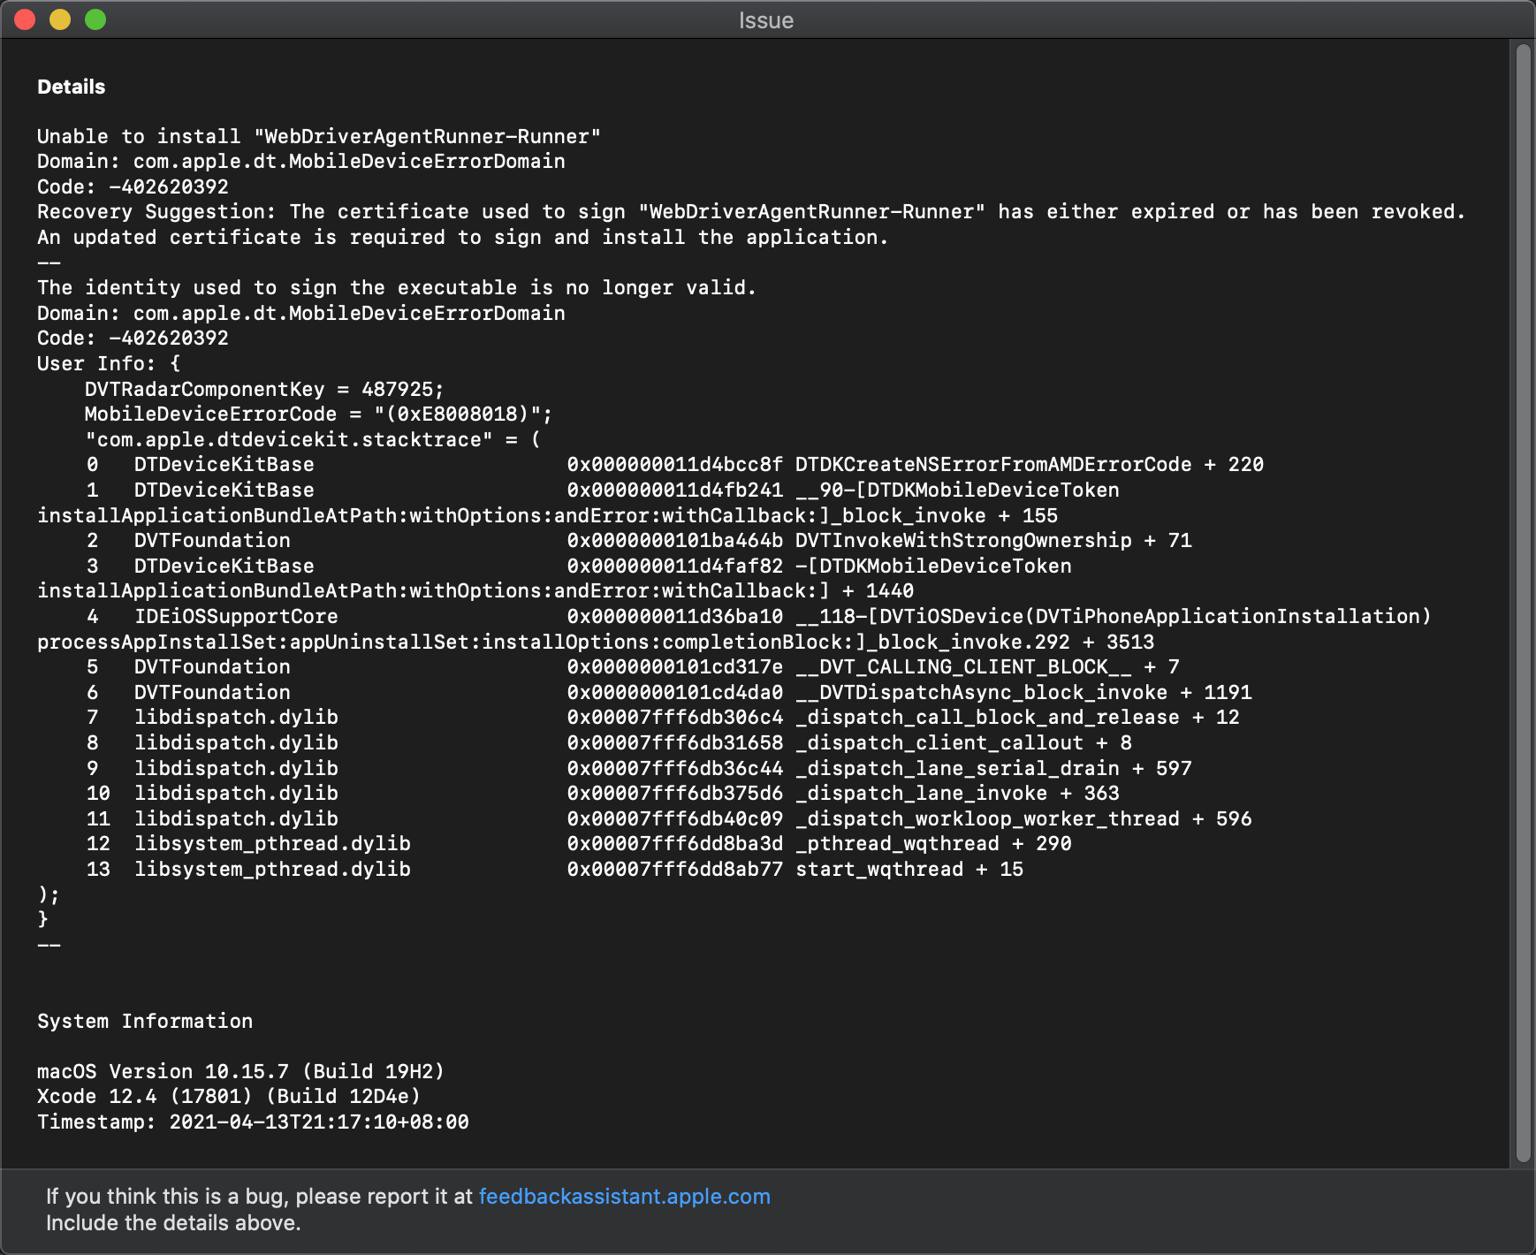The height and width of the screenshot is (1255, 1536).
Task: Minimize the Issue window with the yellow button
Action: (60, 20)
